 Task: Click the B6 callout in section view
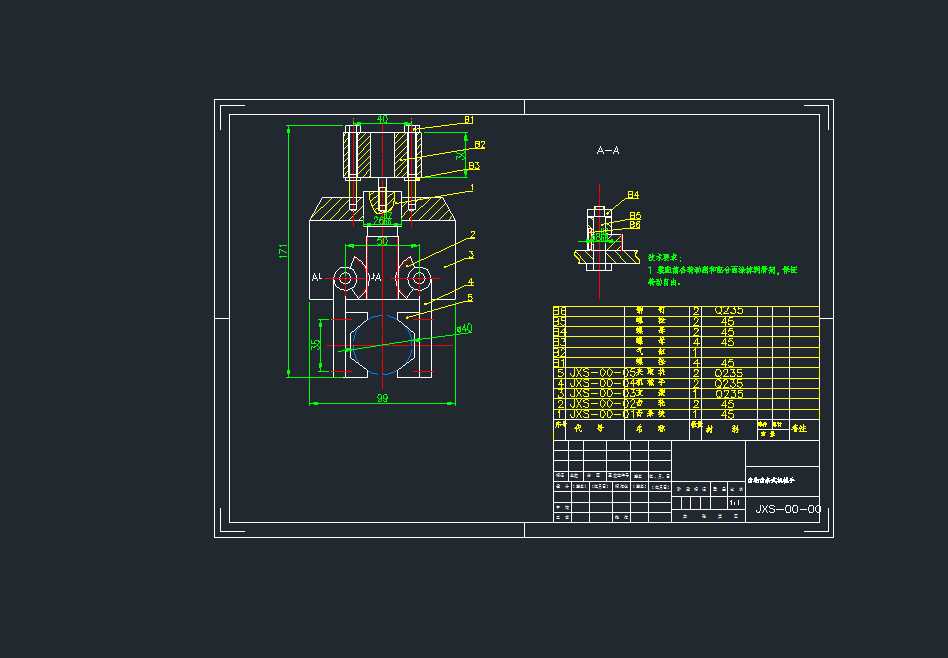pyautogui.click(x=635, y=224)
